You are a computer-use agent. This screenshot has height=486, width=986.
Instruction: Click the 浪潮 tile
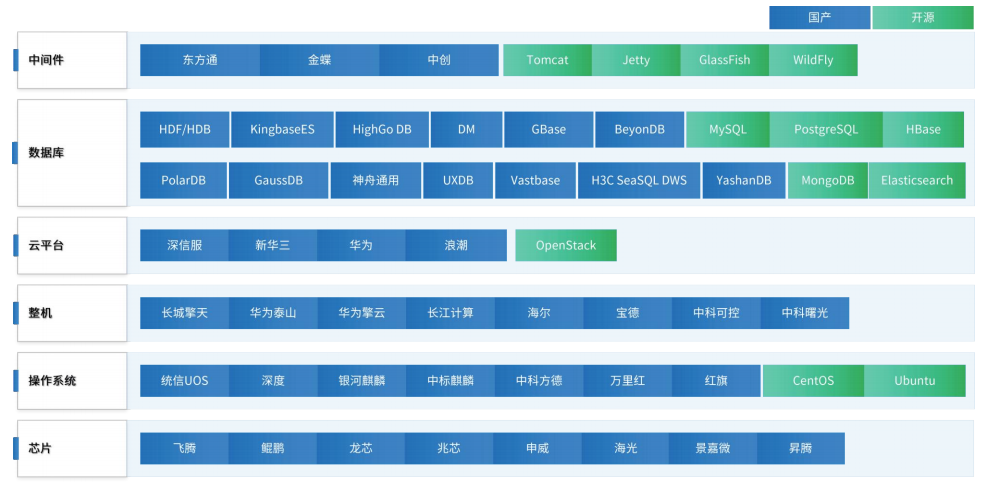[x=456, y=245]
